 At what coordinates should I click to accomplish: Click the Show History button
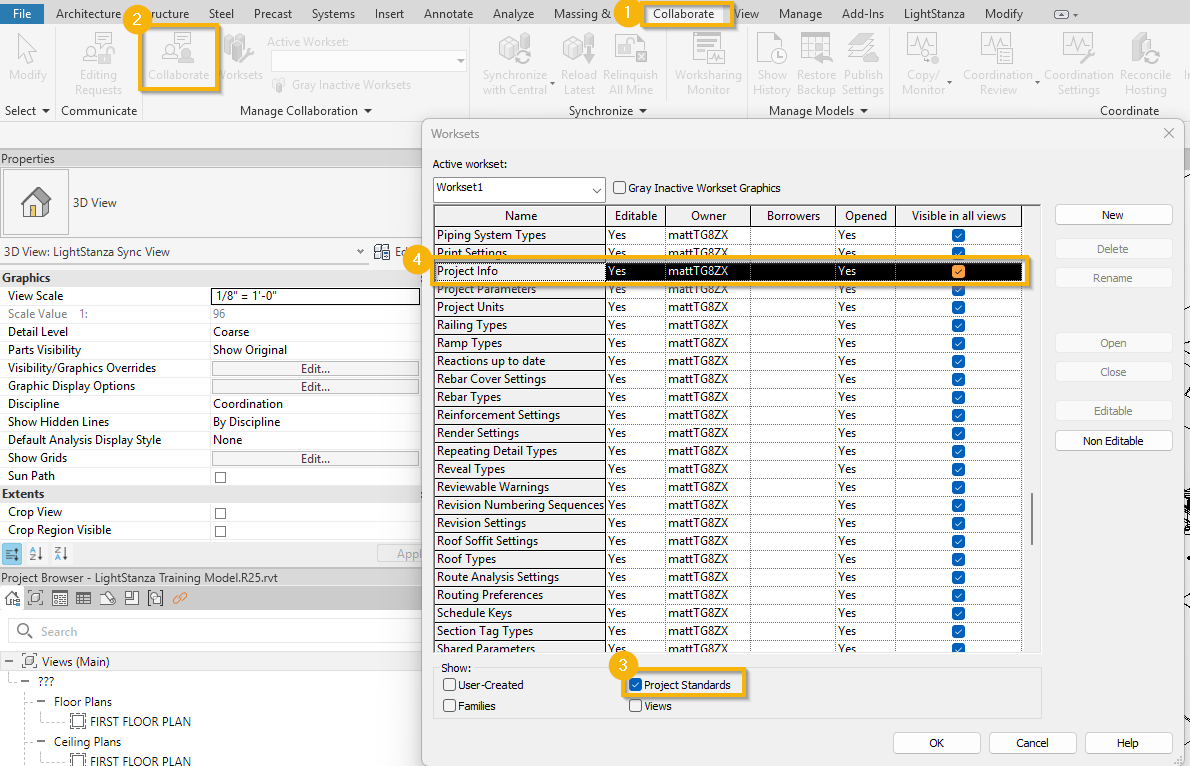(772, 64)
